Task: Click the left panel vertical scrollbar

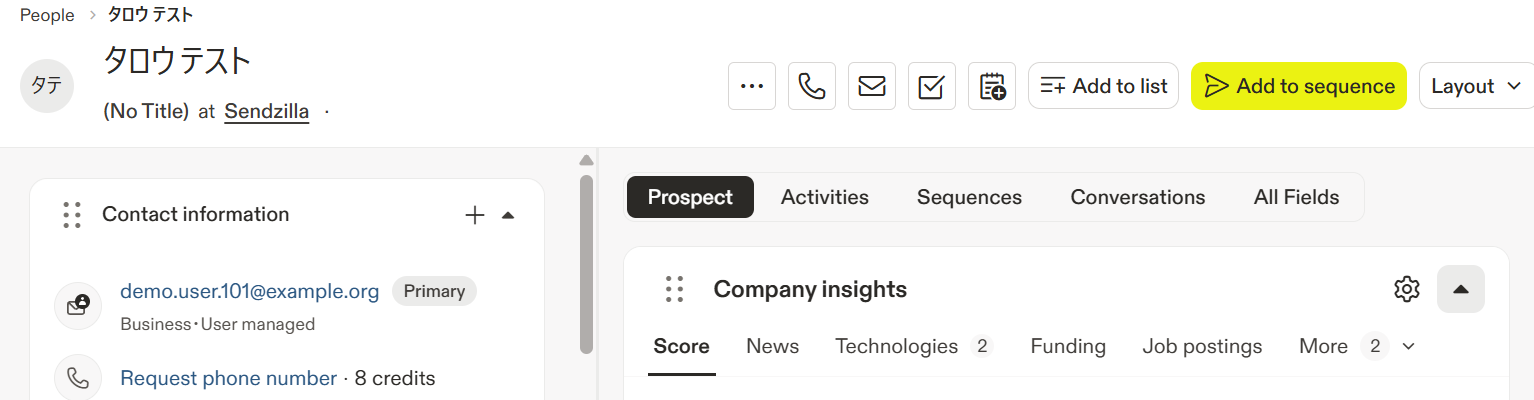Action: point(587,265)
